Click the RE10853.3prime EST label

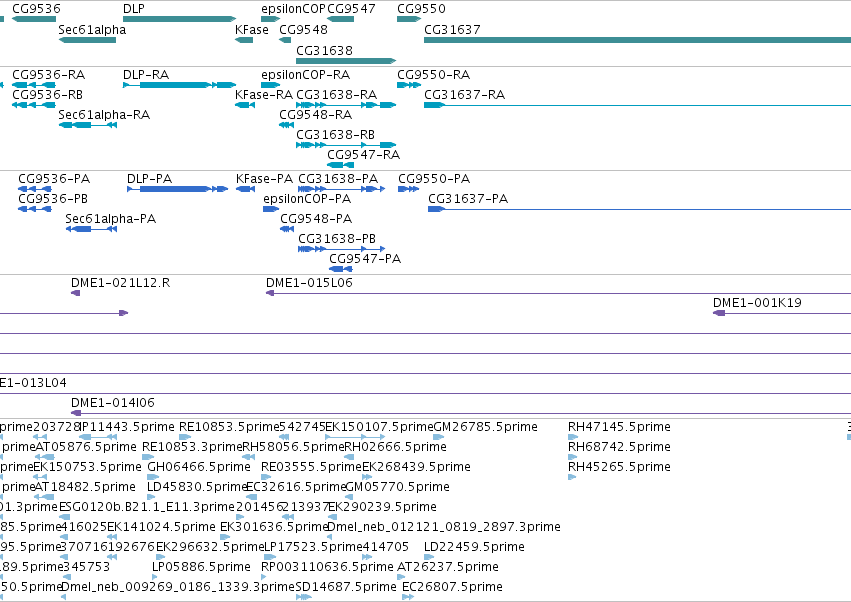tap(192, 447)
